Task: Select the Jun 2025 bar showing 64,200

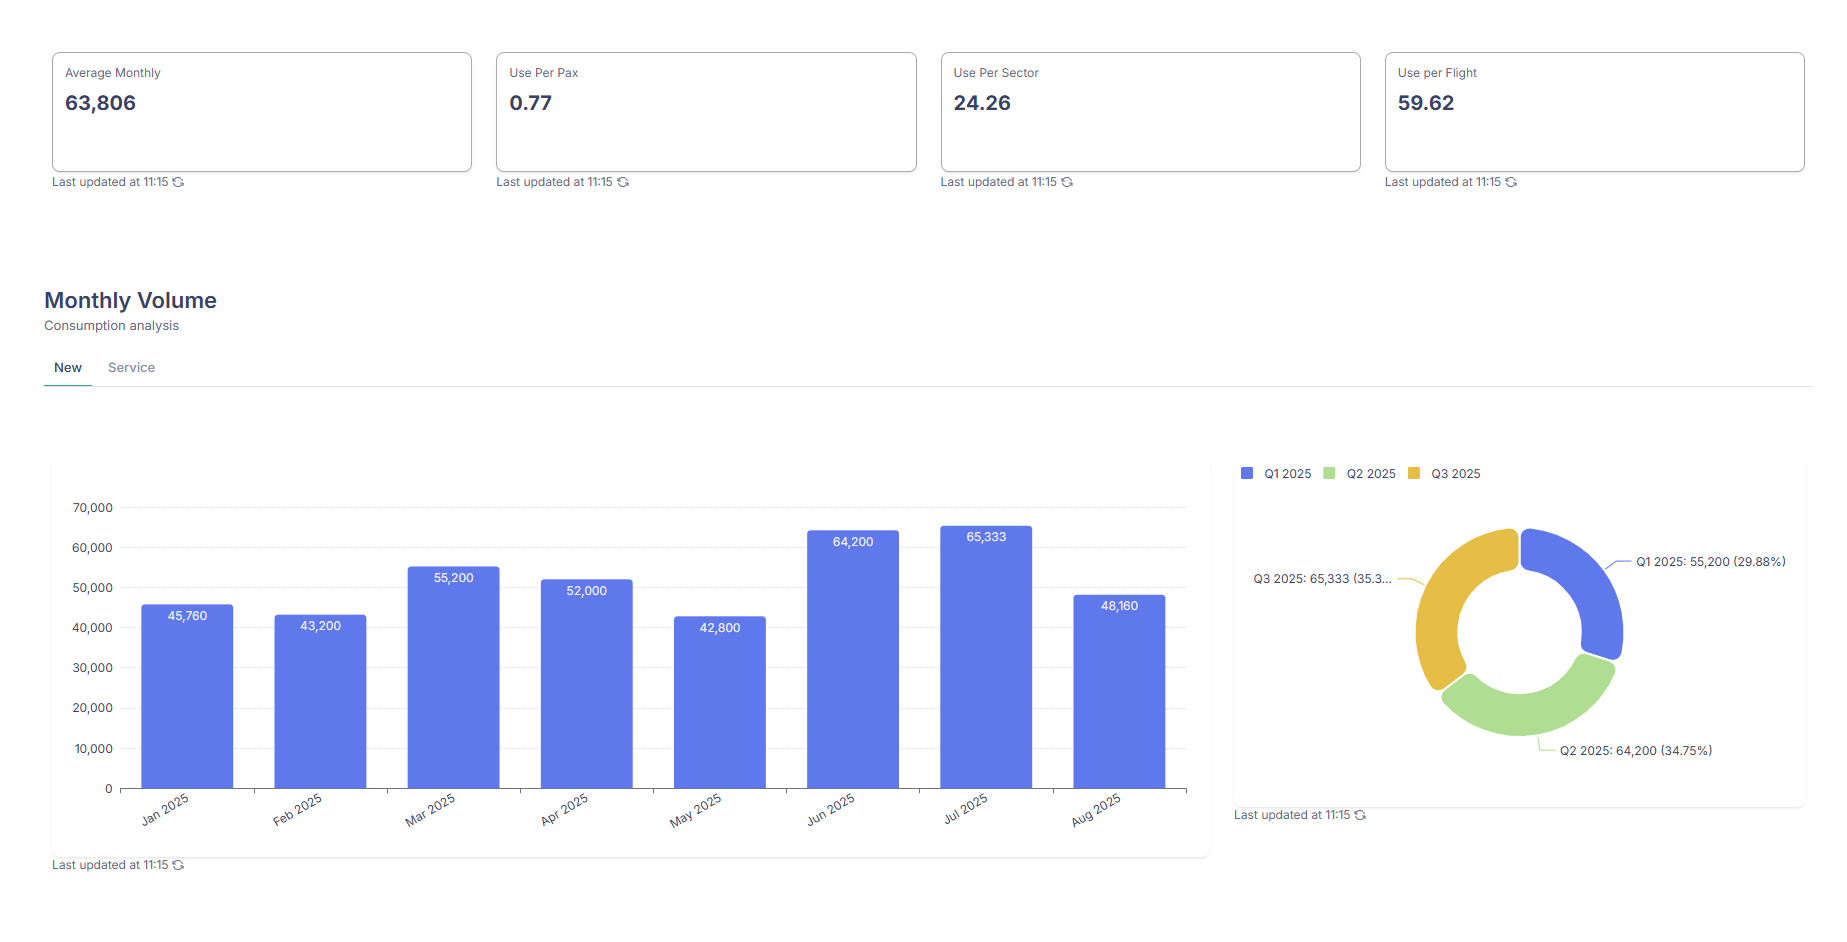Action: click(x=853, y=662)
